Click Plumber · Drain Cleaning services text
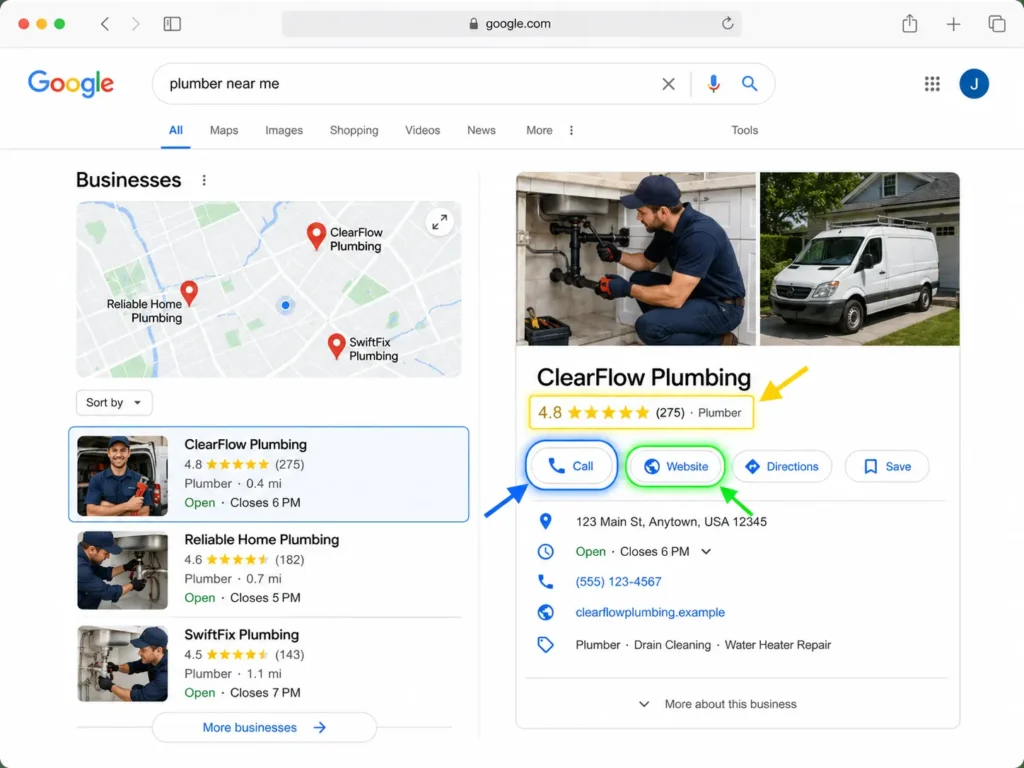Image resolution: width=1024 pixels, height=768 pixels. [x=703, y=645]
